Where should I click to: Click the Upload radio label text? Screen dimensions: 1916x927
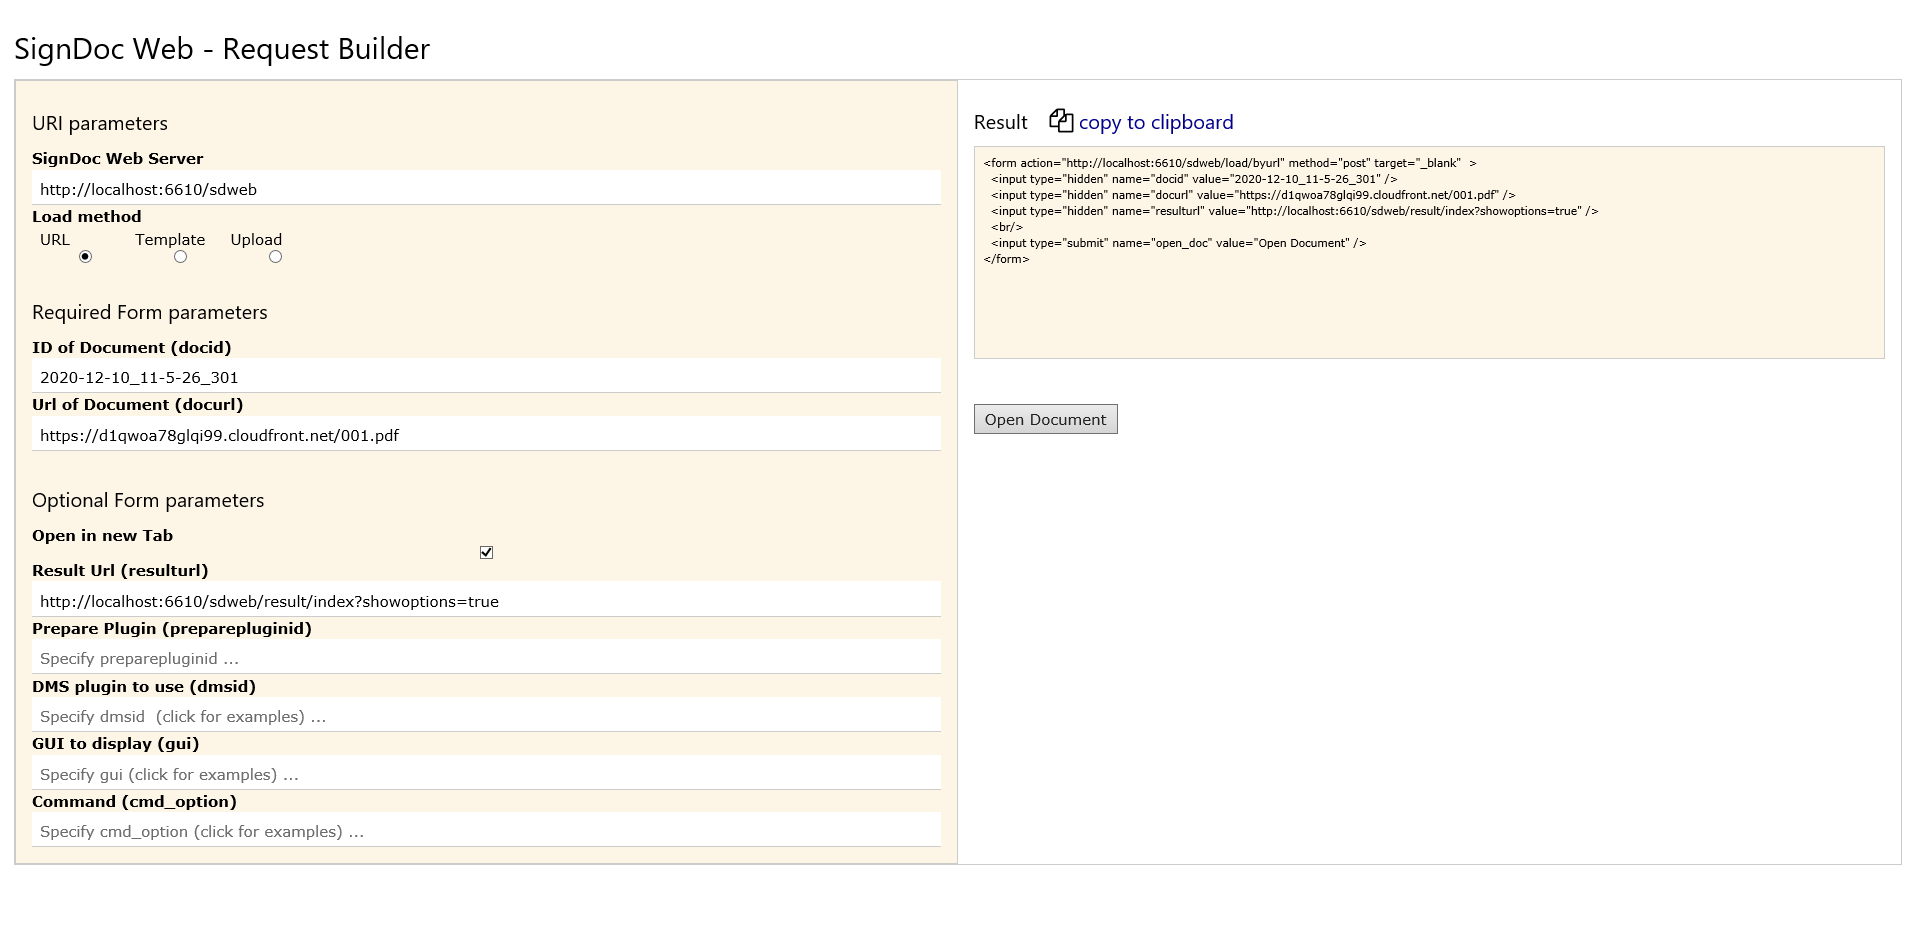(256, 240)
